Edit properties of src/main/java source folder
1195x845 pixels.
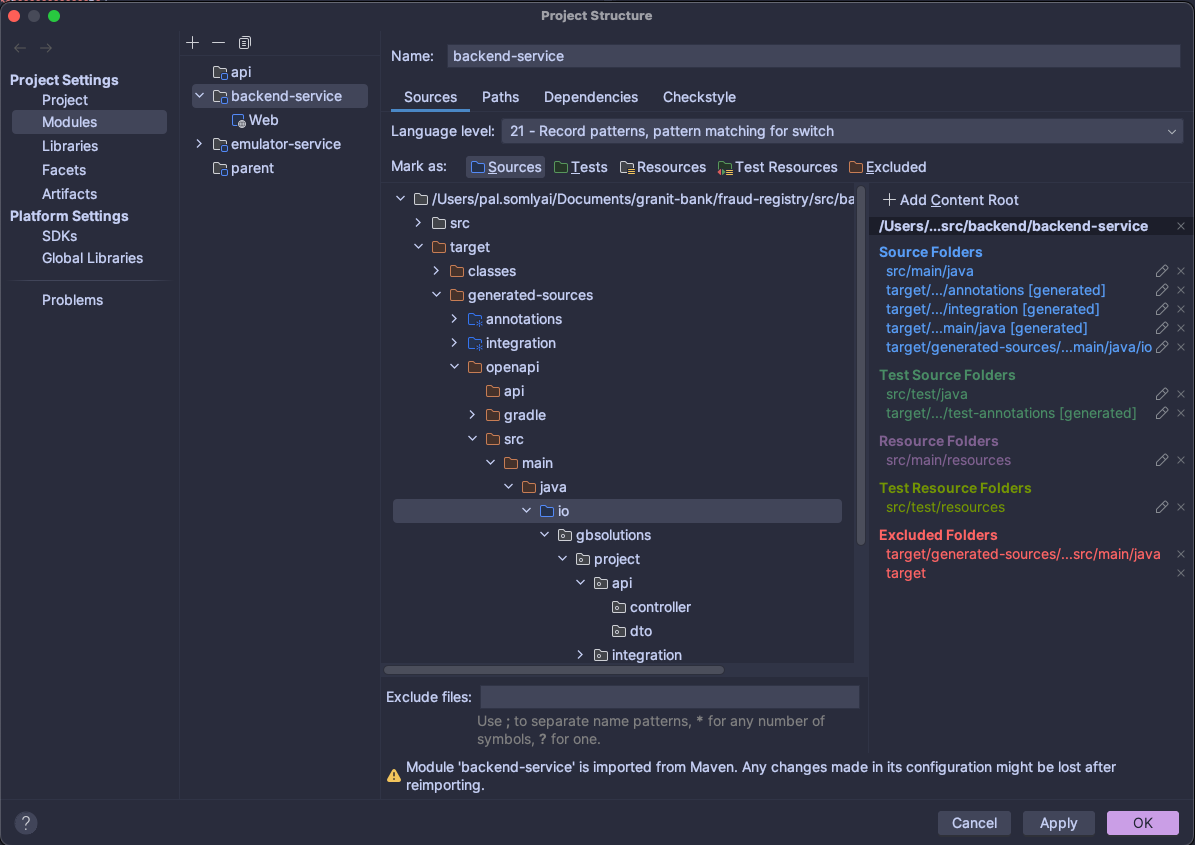pyautogui.click(x=1161, y=271)
